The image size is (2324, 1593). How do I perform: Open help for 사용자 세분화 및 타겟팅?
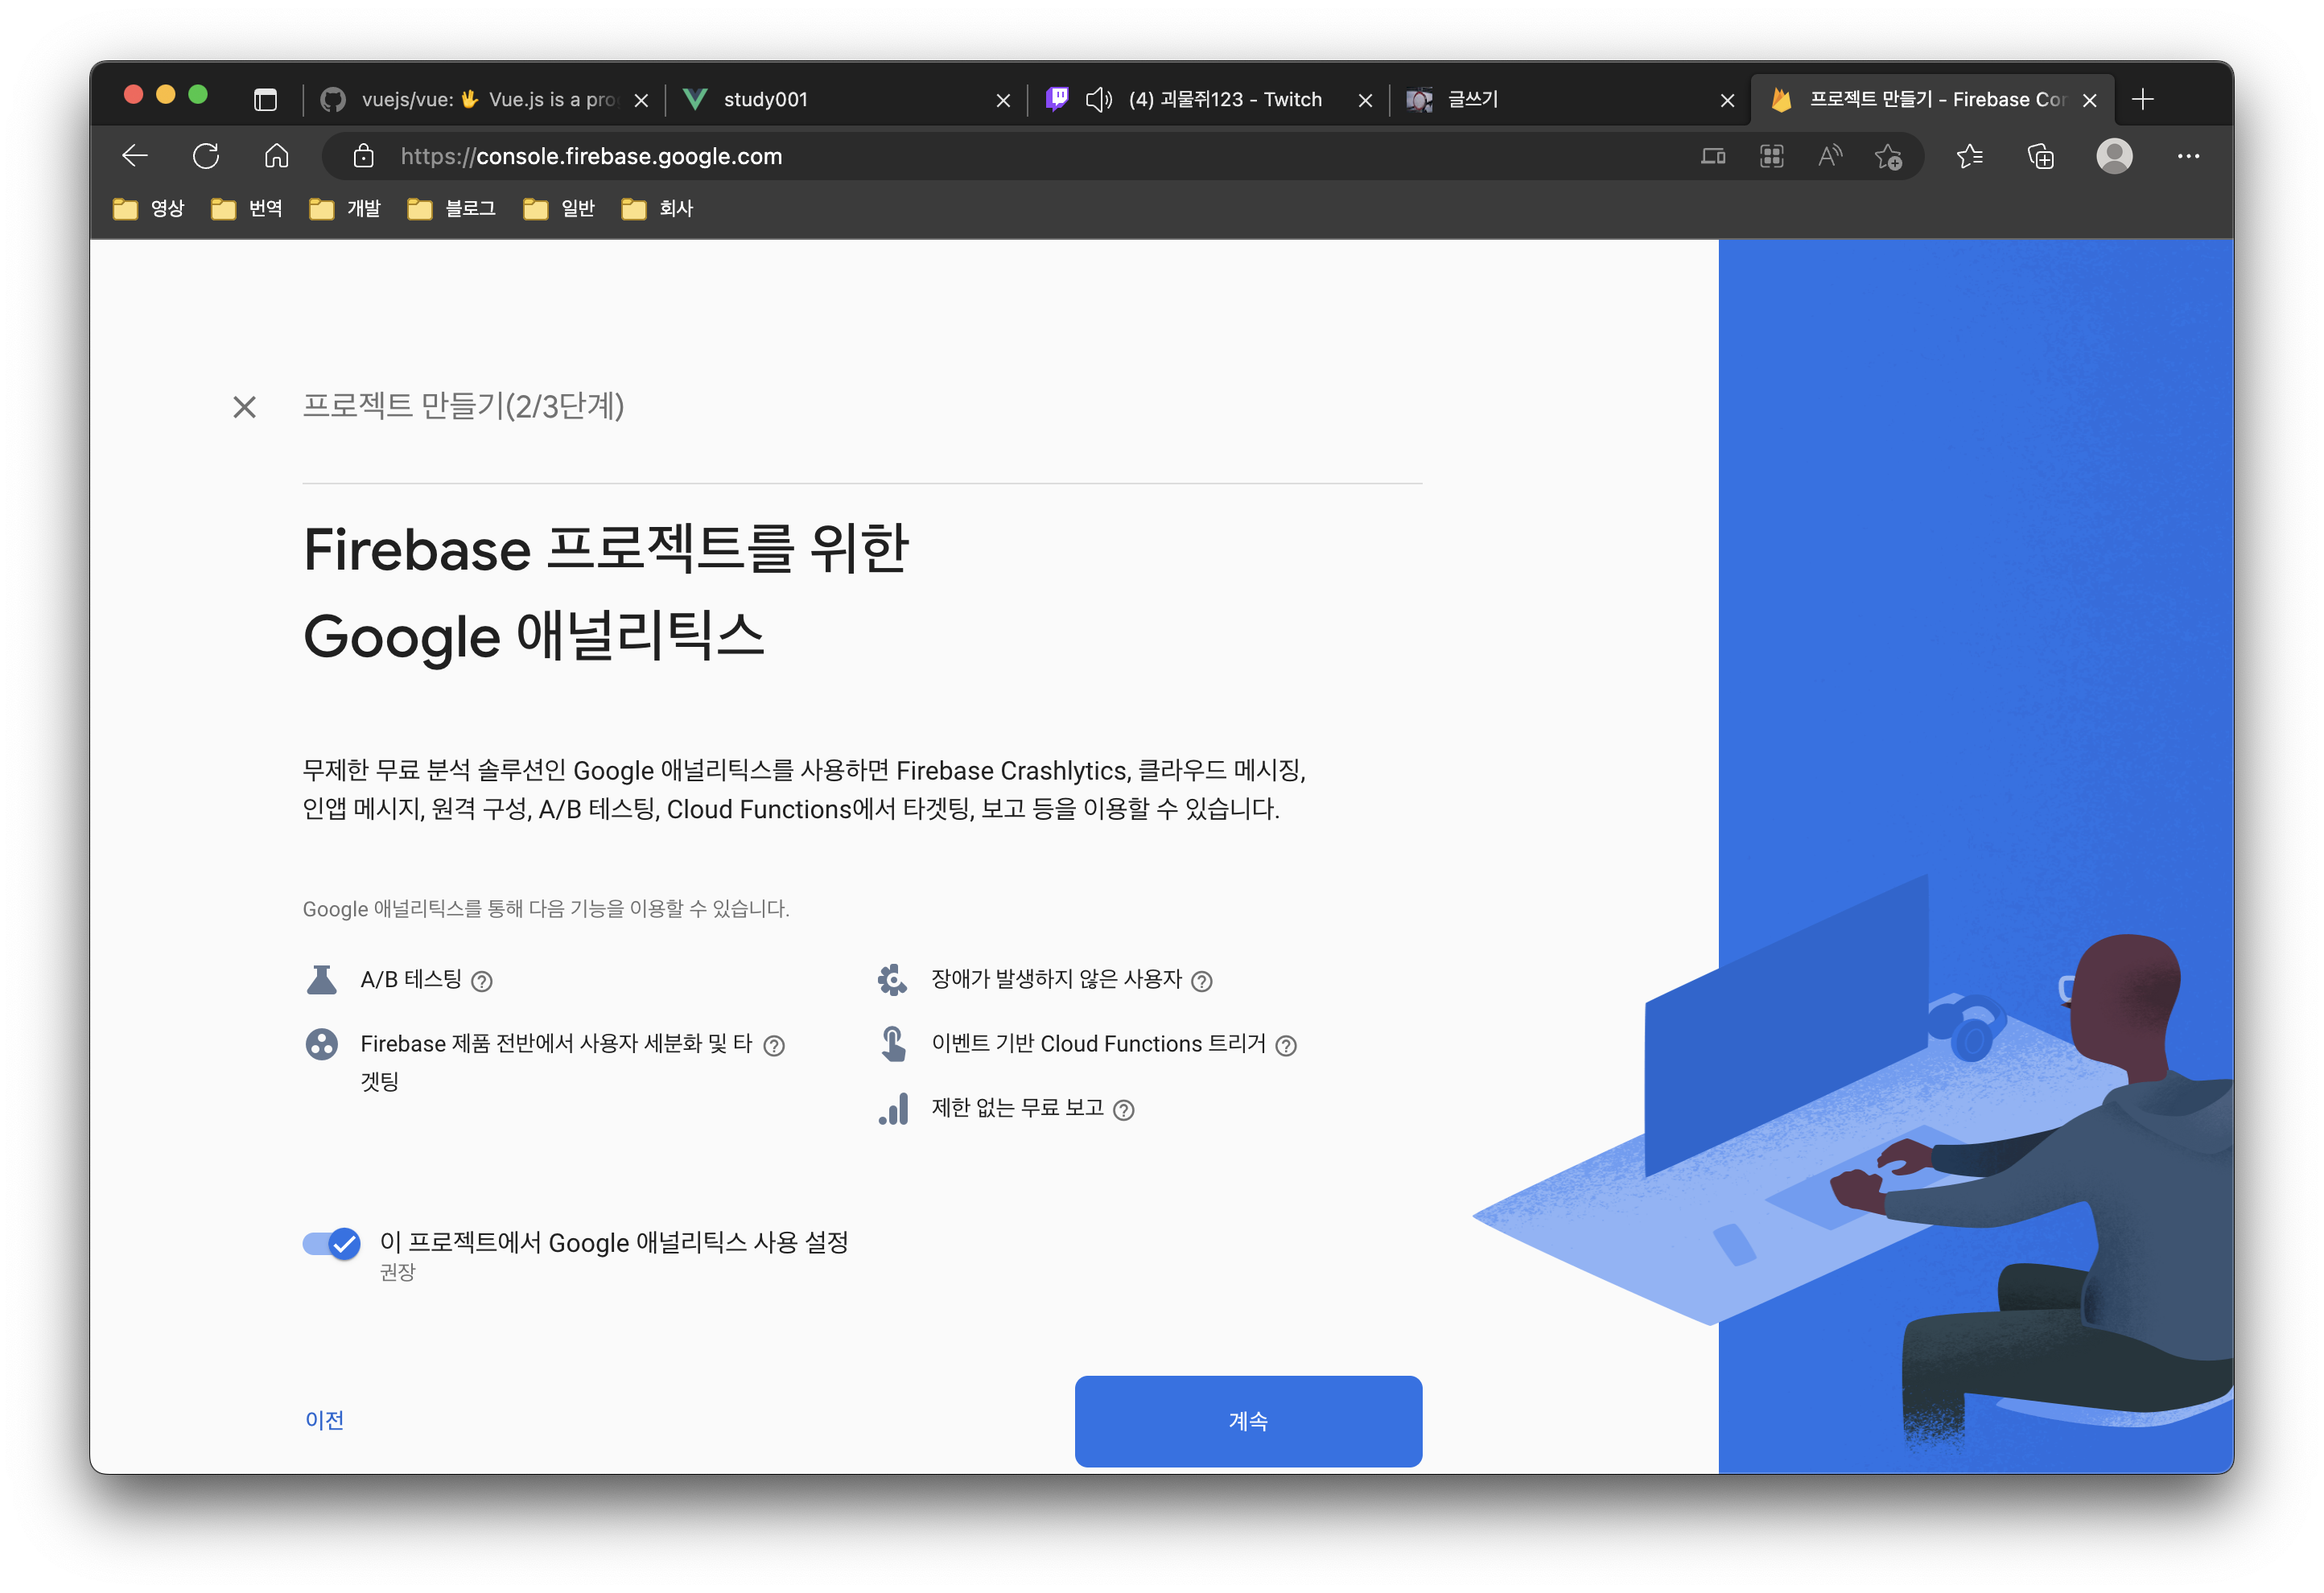tap(774, 1045)
